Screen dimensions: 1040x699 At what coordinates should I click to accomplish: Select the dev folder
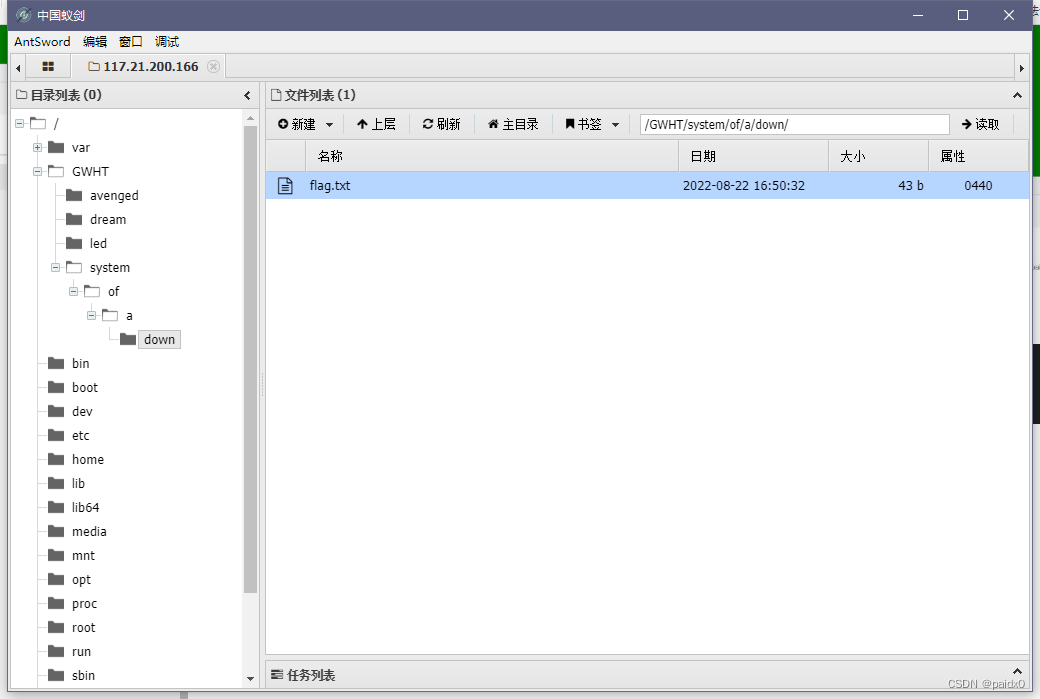[x=82, y=412]
